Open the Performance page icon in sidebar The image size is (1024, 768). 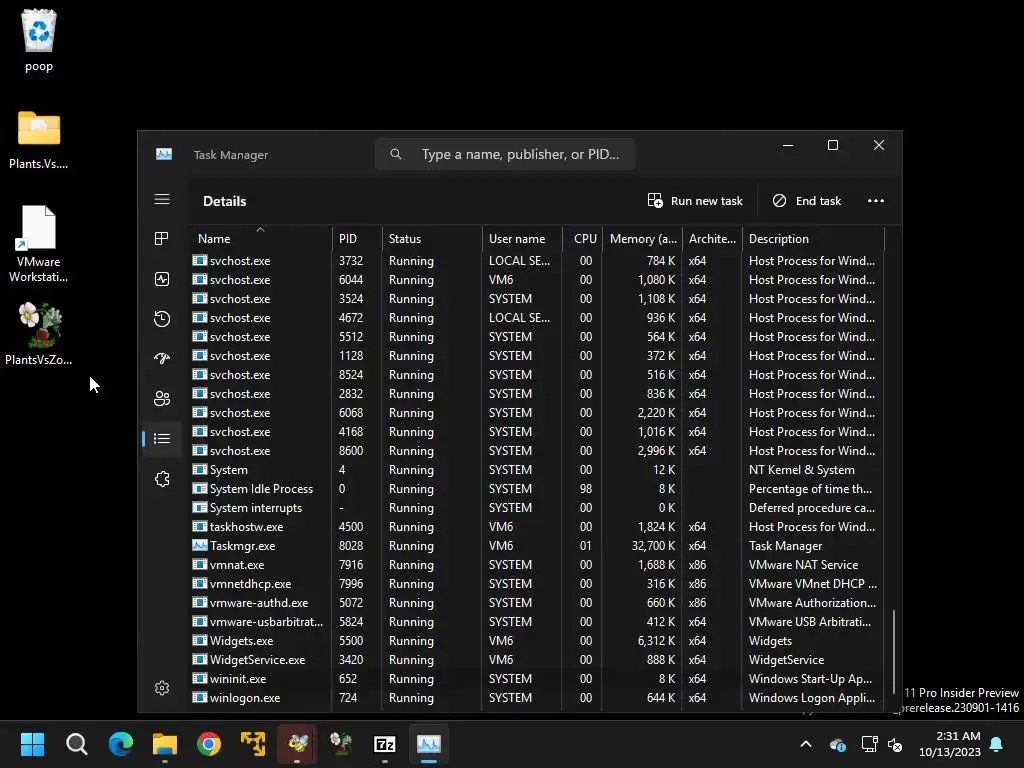(x=162, y=279)
